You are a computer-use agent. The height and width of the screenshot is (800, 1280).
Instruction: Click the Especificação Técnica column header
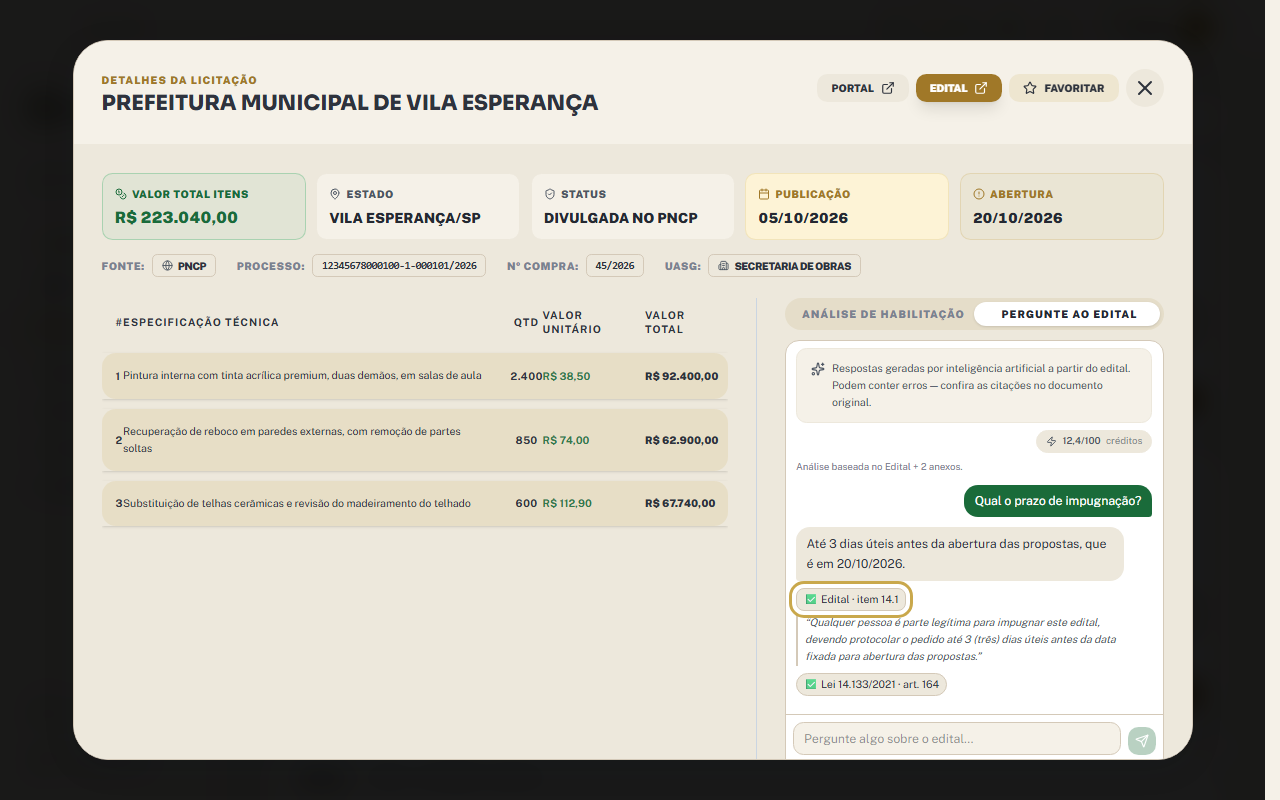pos(201,322)
